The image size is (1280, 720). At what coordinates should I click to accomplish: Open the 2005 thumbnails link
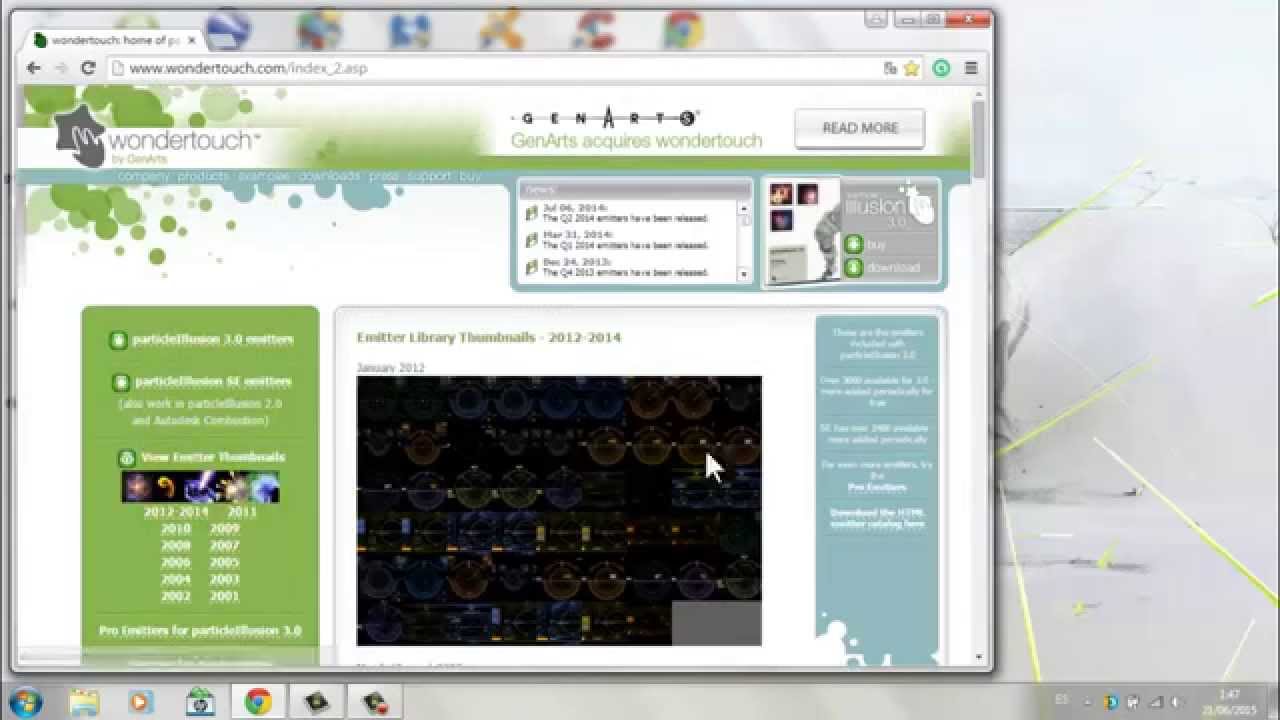tap(225, 563)
